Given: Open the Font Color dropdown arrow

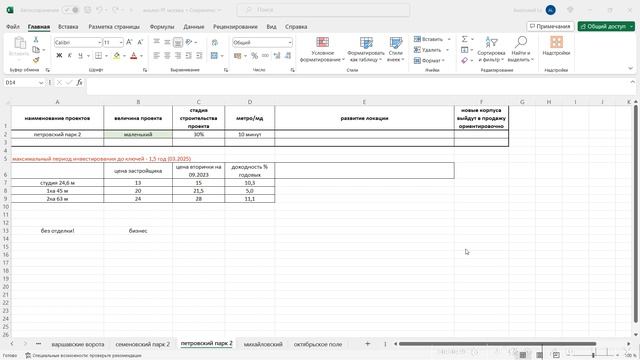Looking at the screenshot, I should click(141, 56).
